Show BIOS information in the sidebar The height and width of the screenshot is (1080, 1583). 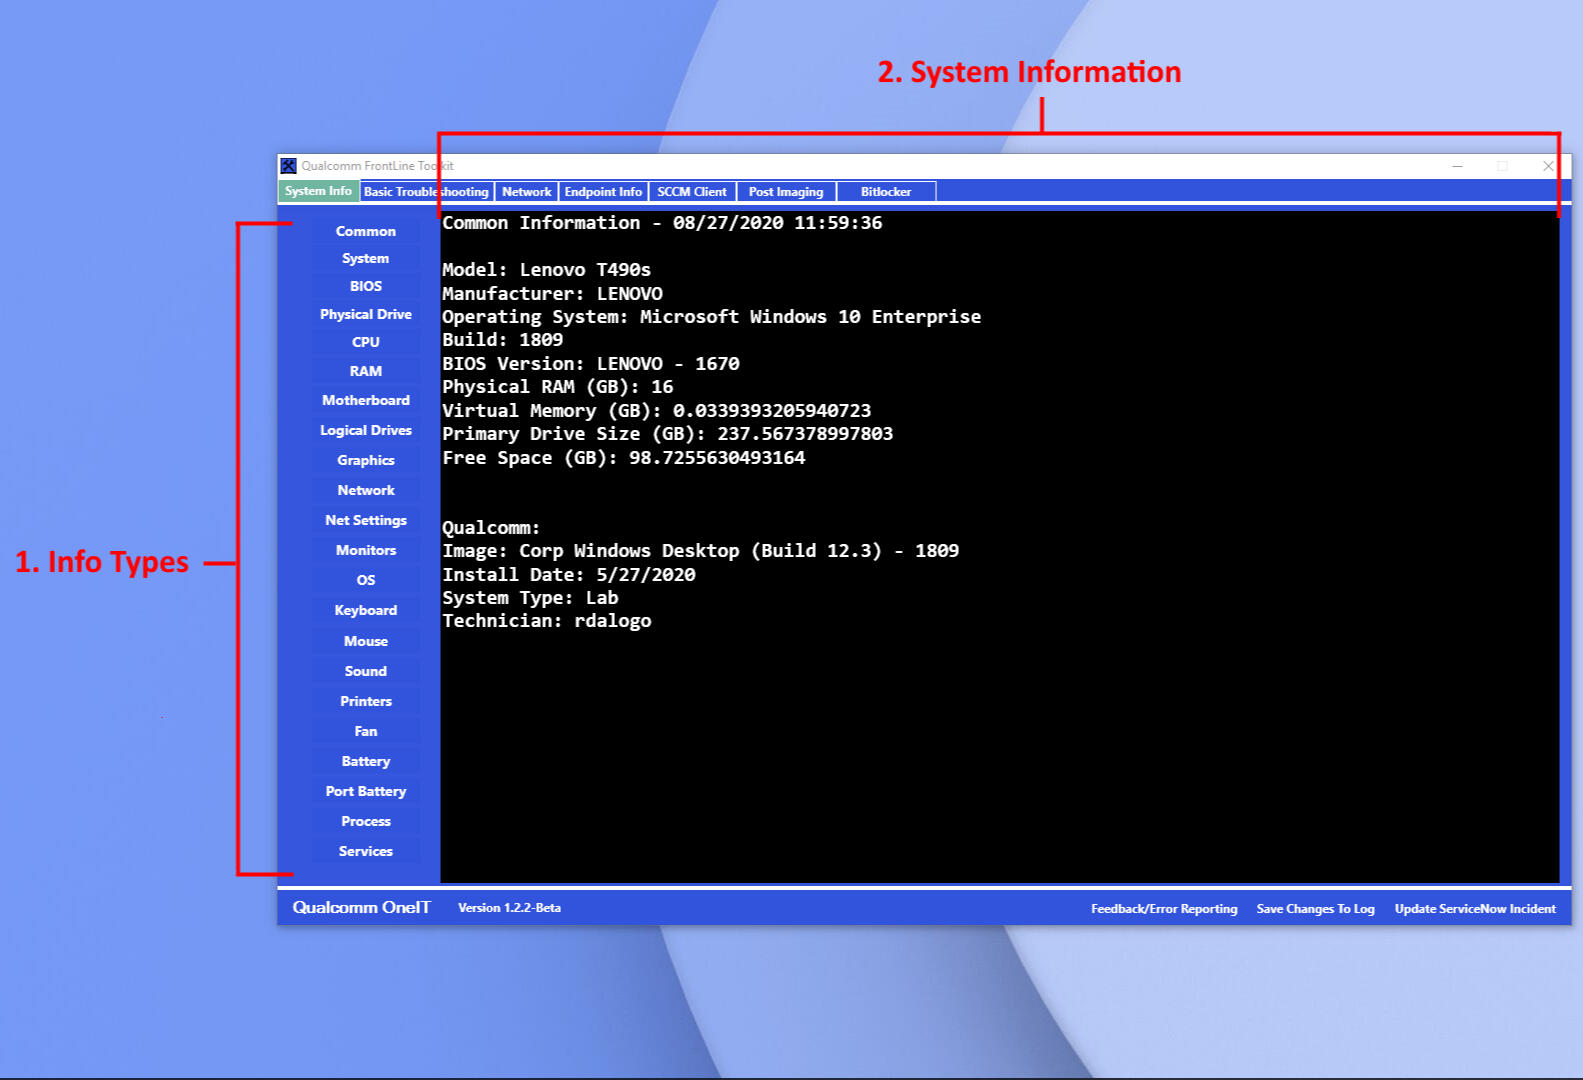(x=365, y=286)
